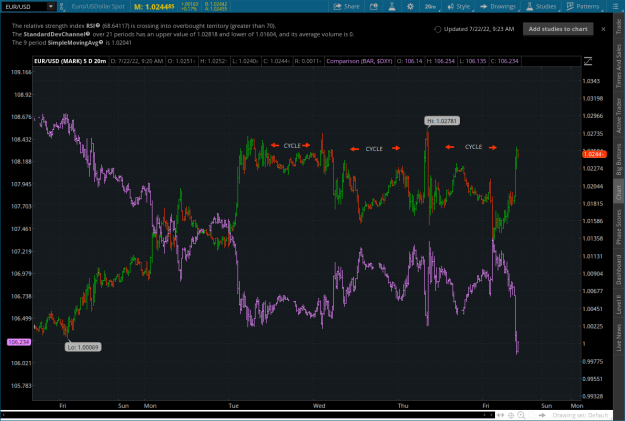Image resolution: width=625 pixels, height=421 pixels.
Task: Open the Drawing set: Default selector
Action: pyautogui.click(x=580, y=415)
